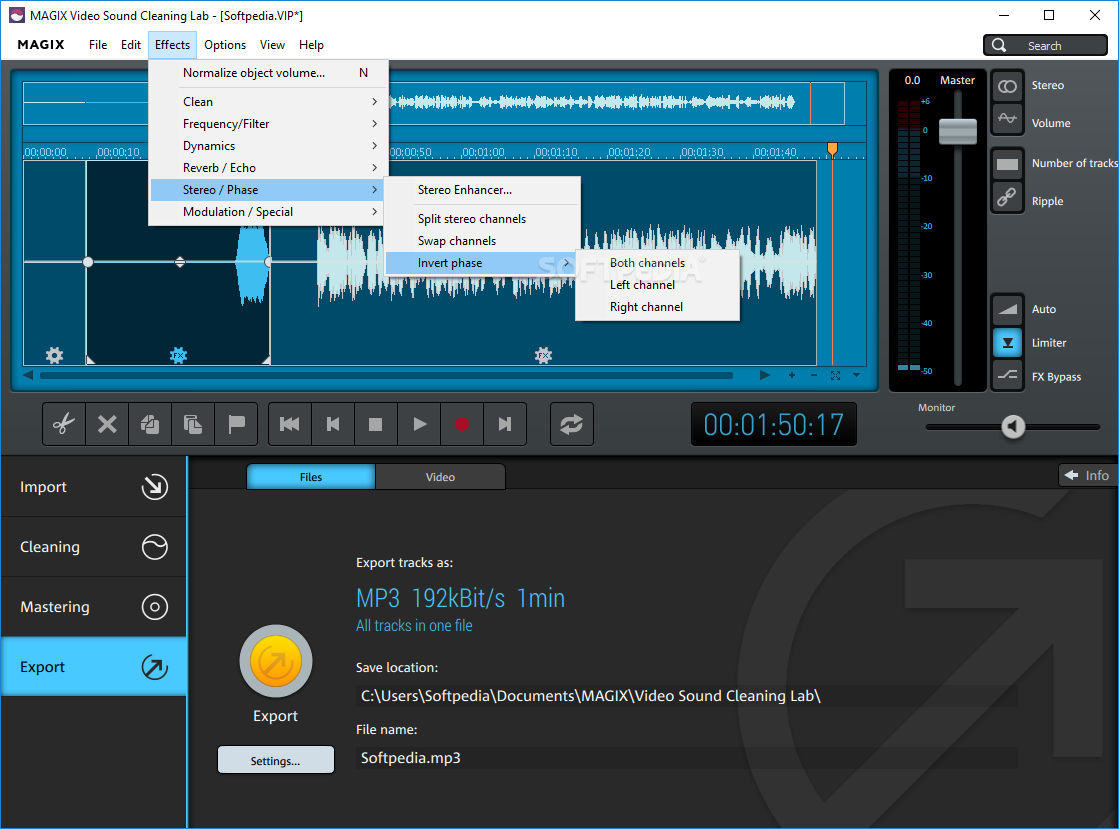Disable the Limiter button
This screenshot has height=829, width=1119.
[1007, 342]
